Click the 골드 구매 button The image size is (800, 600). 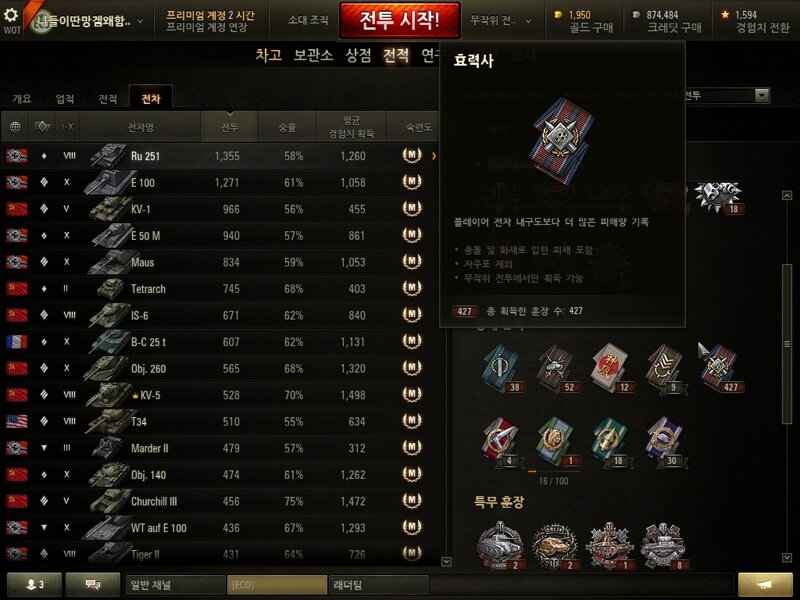(x=591, y=28)
